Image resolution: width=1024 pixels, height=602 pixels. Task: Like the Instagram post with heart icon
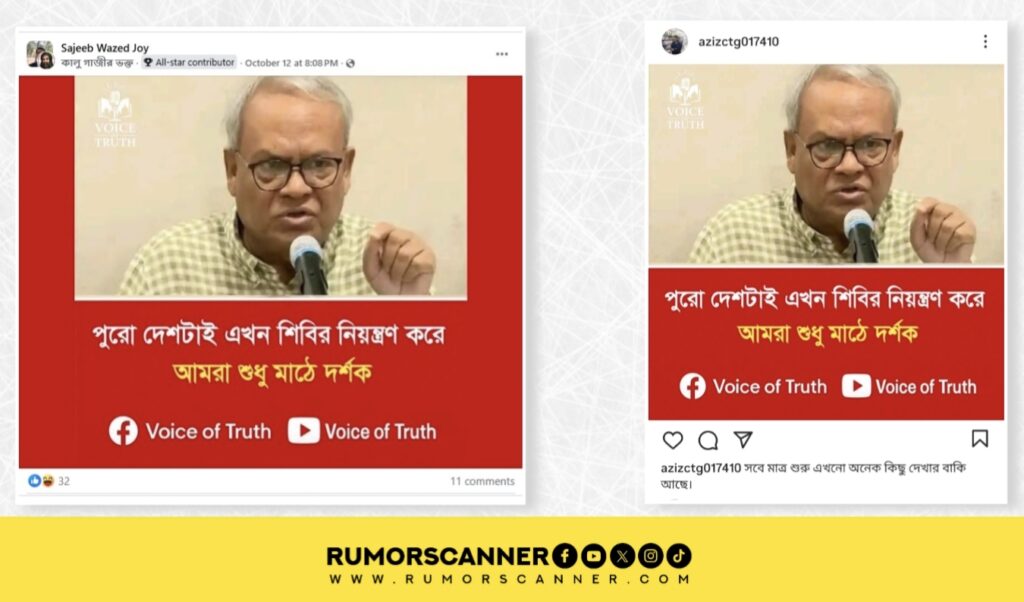[x=673, y=440]
